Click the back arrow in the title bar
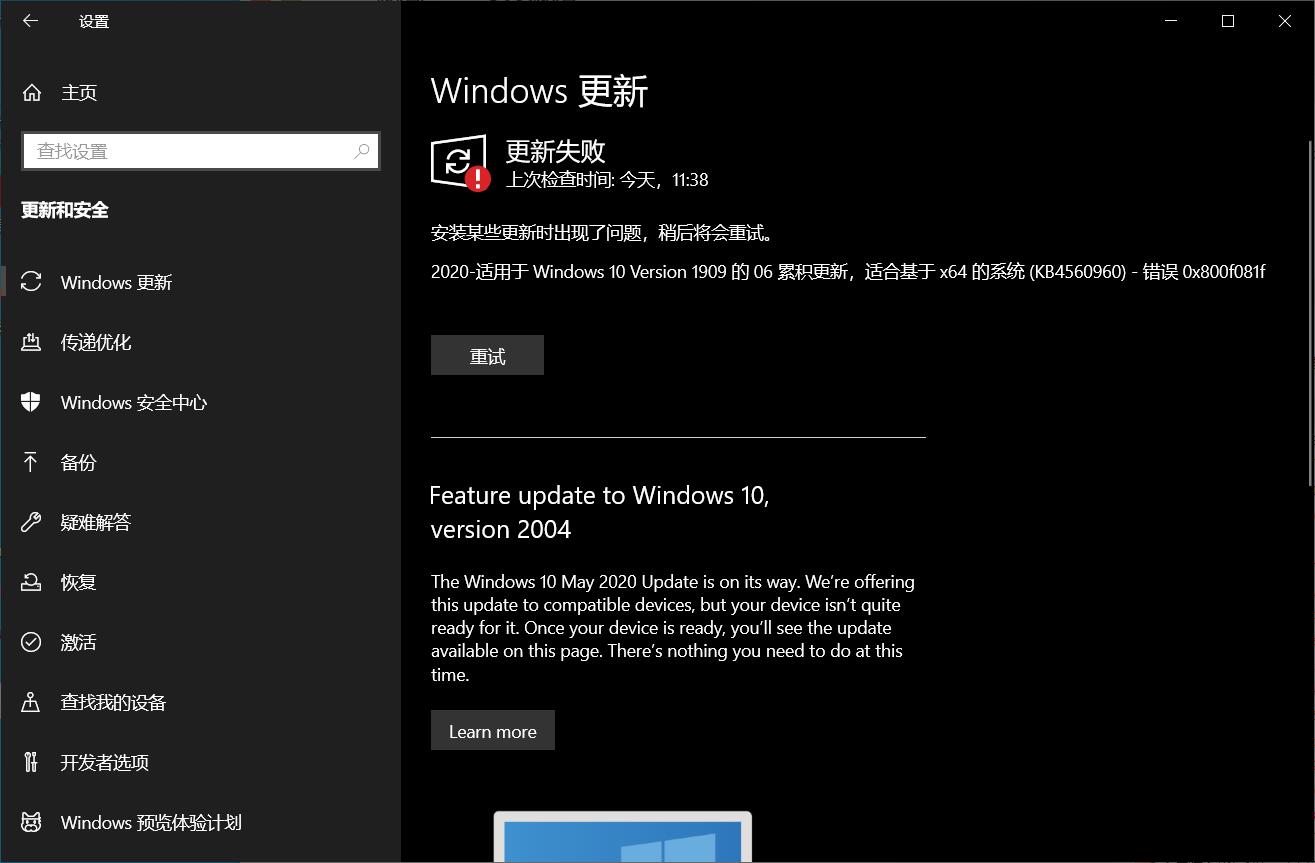 31,21
